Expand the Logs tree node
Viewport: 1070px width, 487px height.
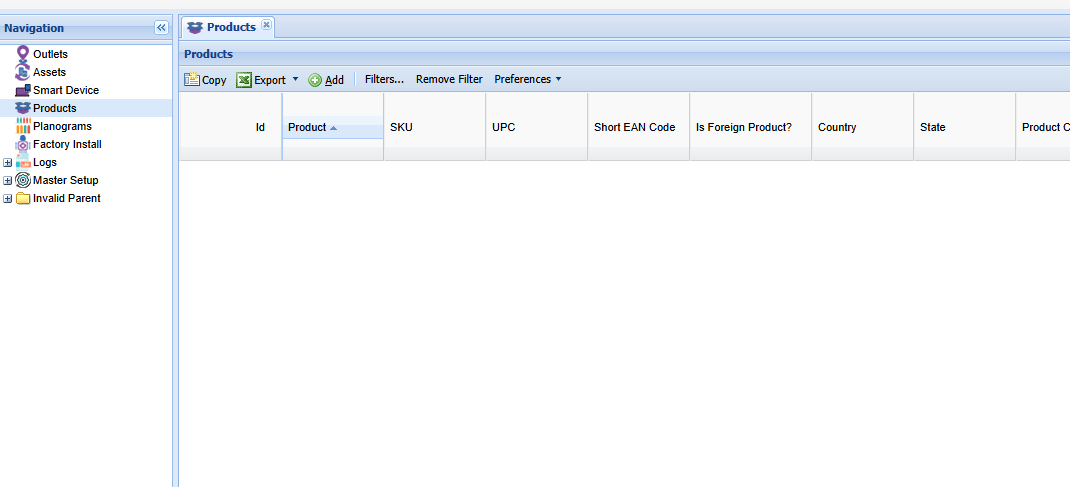(8, 162)
